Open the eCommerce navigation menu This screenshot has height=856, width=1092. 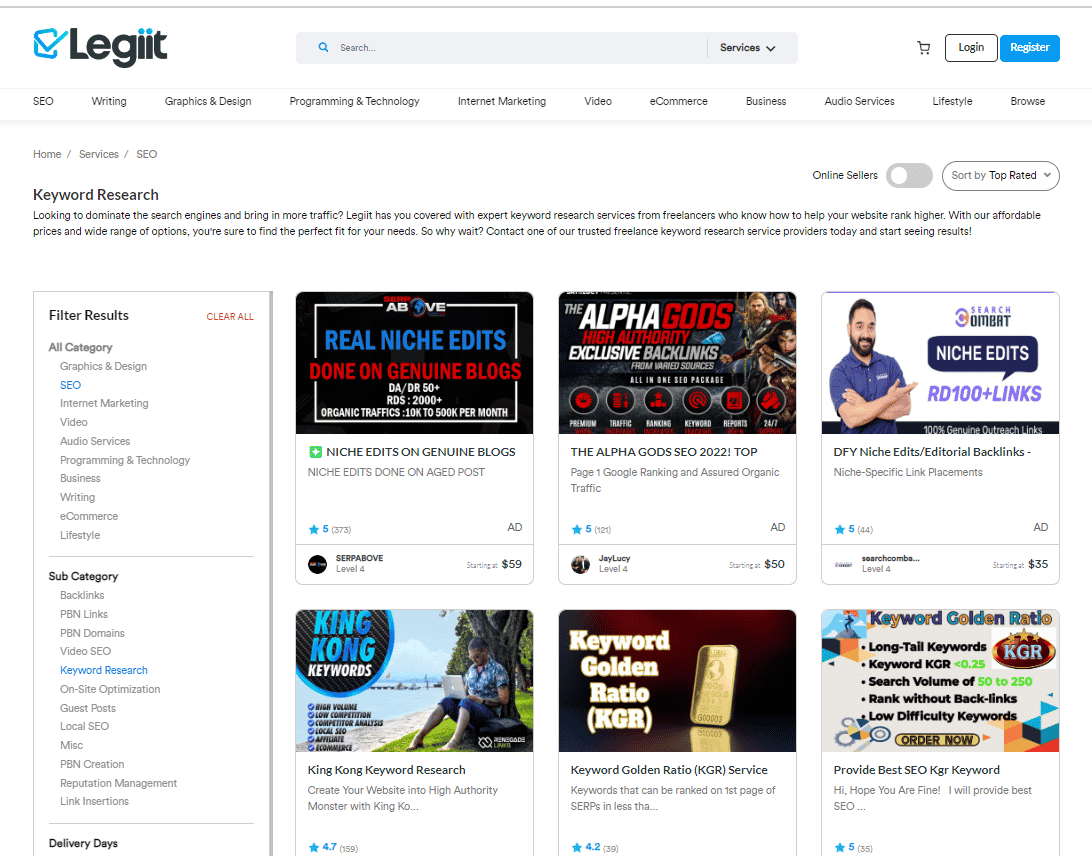678,101
